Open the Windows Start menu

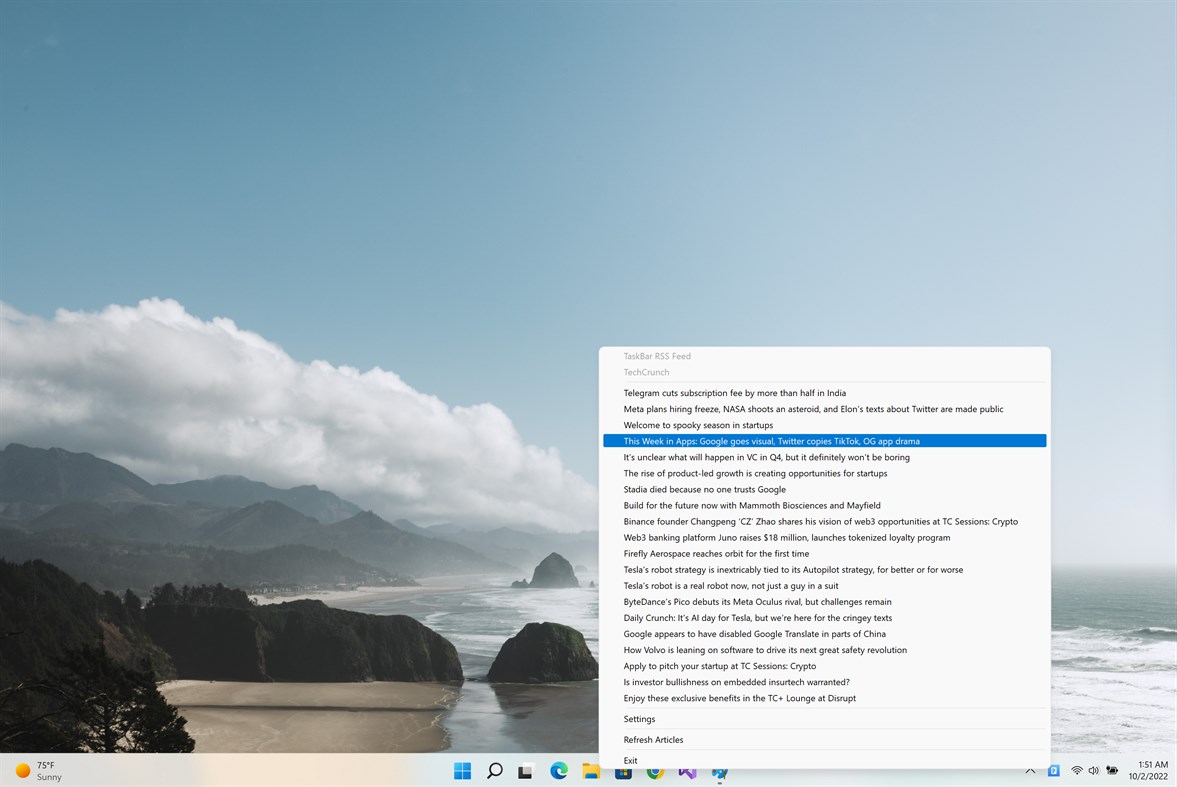(x=462, y=771)
